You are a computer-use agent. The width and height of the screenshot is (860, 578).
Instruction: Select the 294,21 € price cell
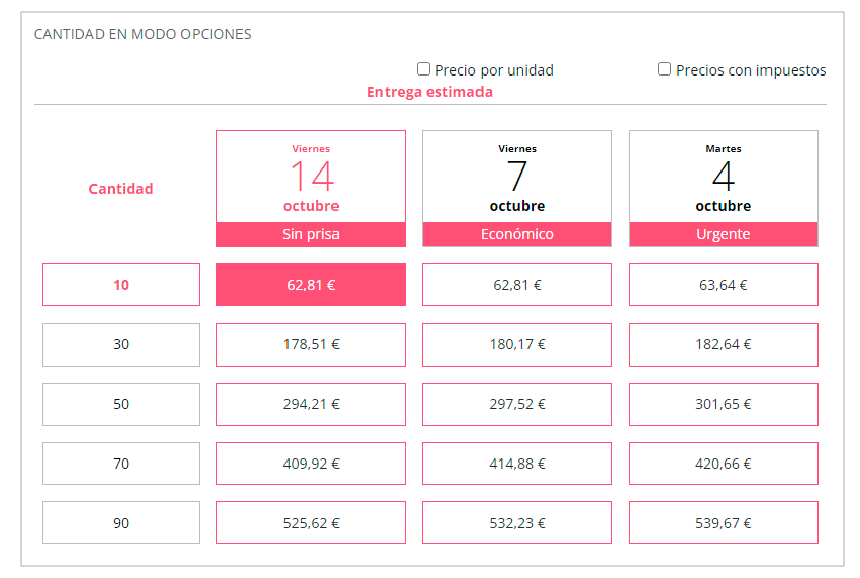311,404
